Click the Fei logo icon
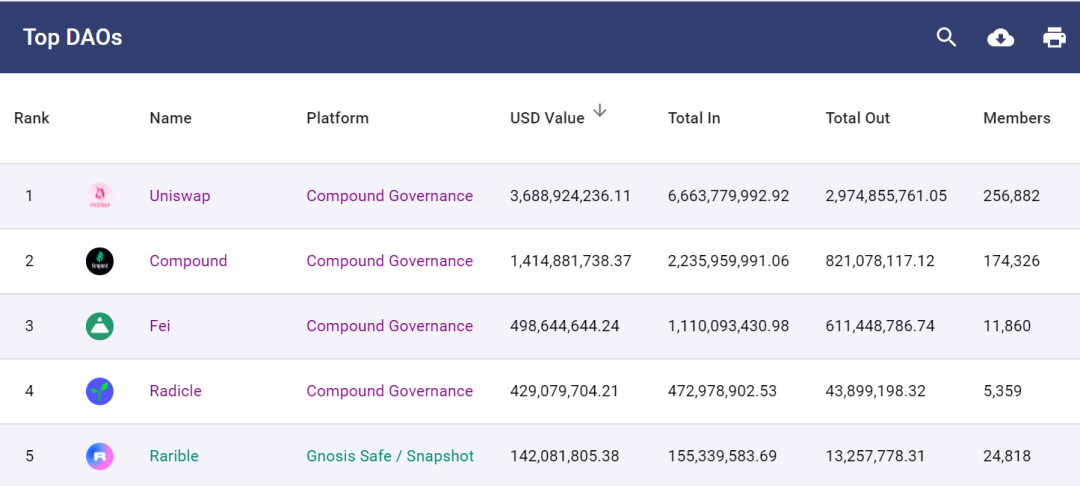Image resolution: width=1080 pixels, height=486 pixels. click(100, 326)
